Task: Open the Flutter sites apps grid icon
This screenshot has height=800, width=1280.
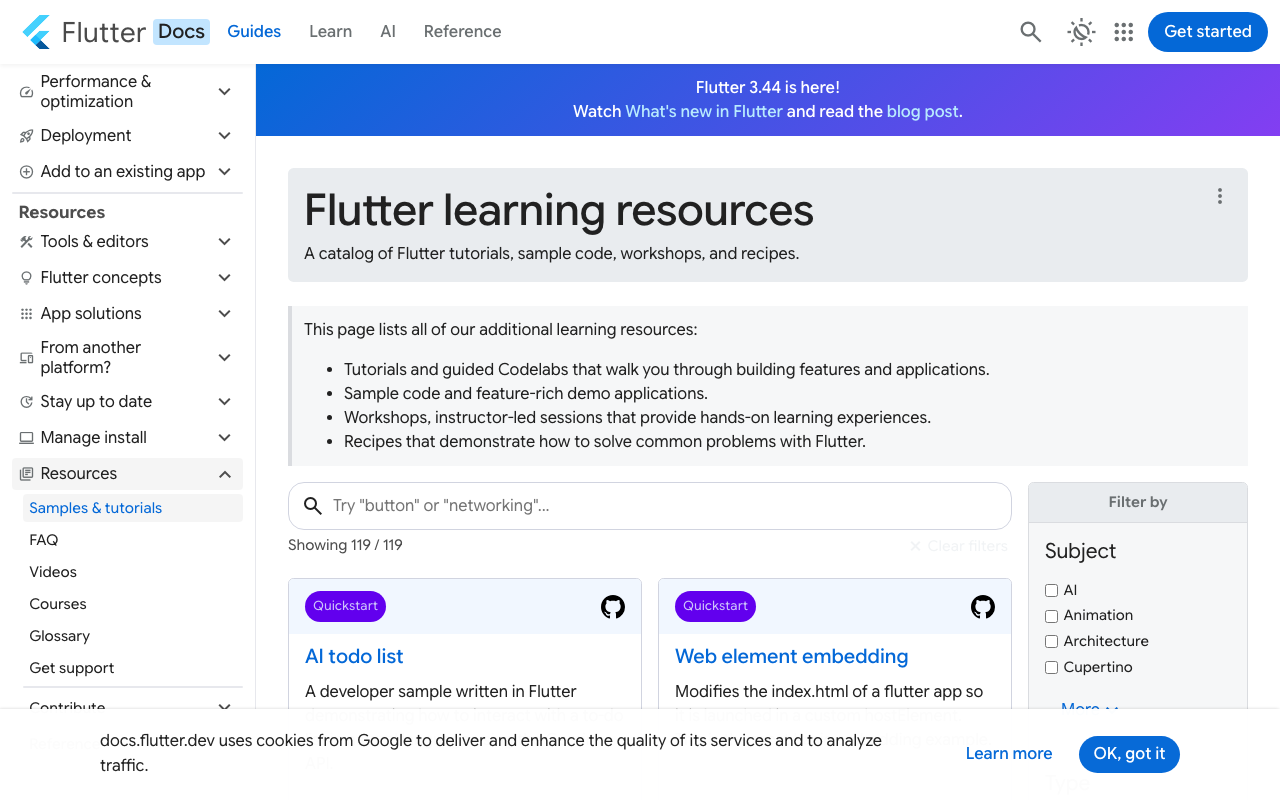Action: pos(1124,32)
